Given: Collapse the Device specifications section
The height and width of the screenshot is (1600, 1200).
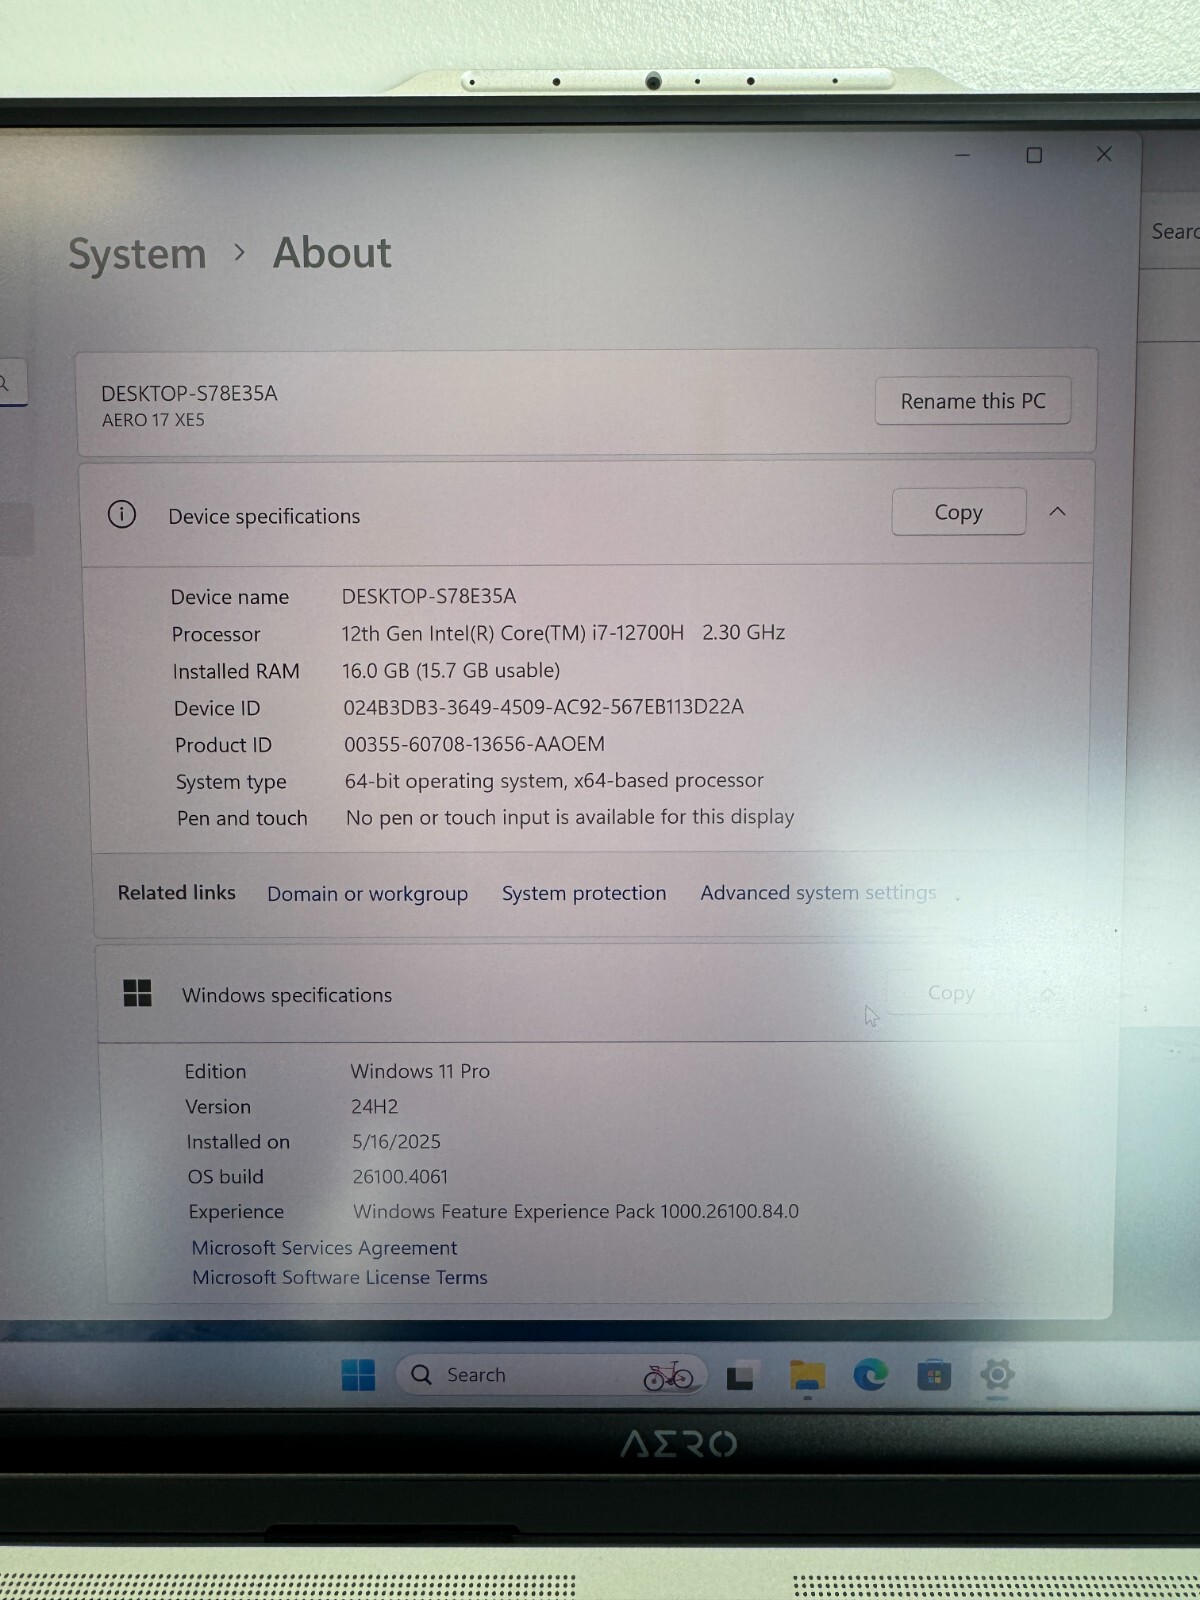Looking at the screenshot, I should 1057,511.
